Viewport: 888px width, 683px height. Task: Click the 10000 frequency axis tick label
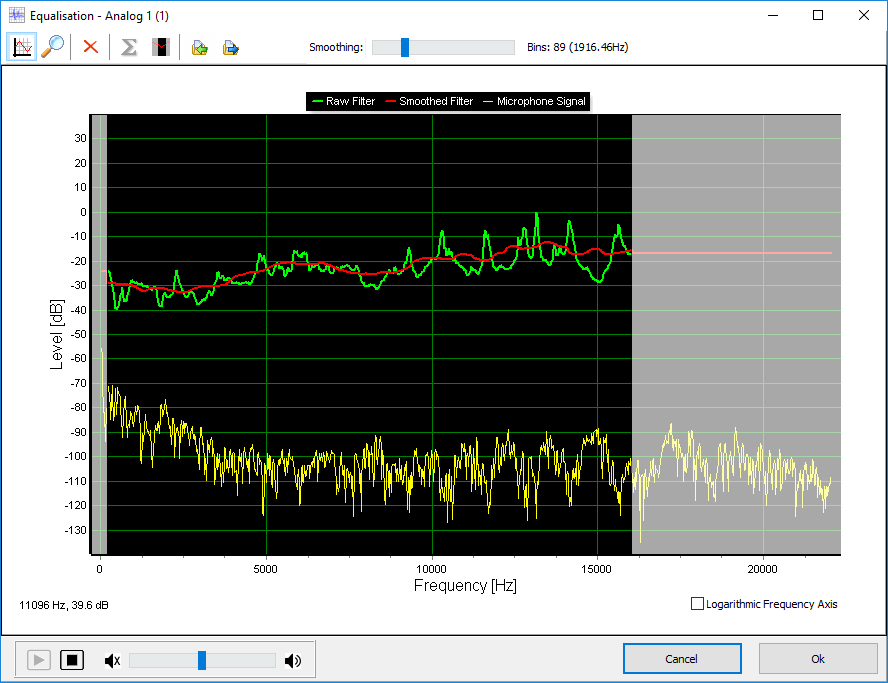(x=431, y=569)
